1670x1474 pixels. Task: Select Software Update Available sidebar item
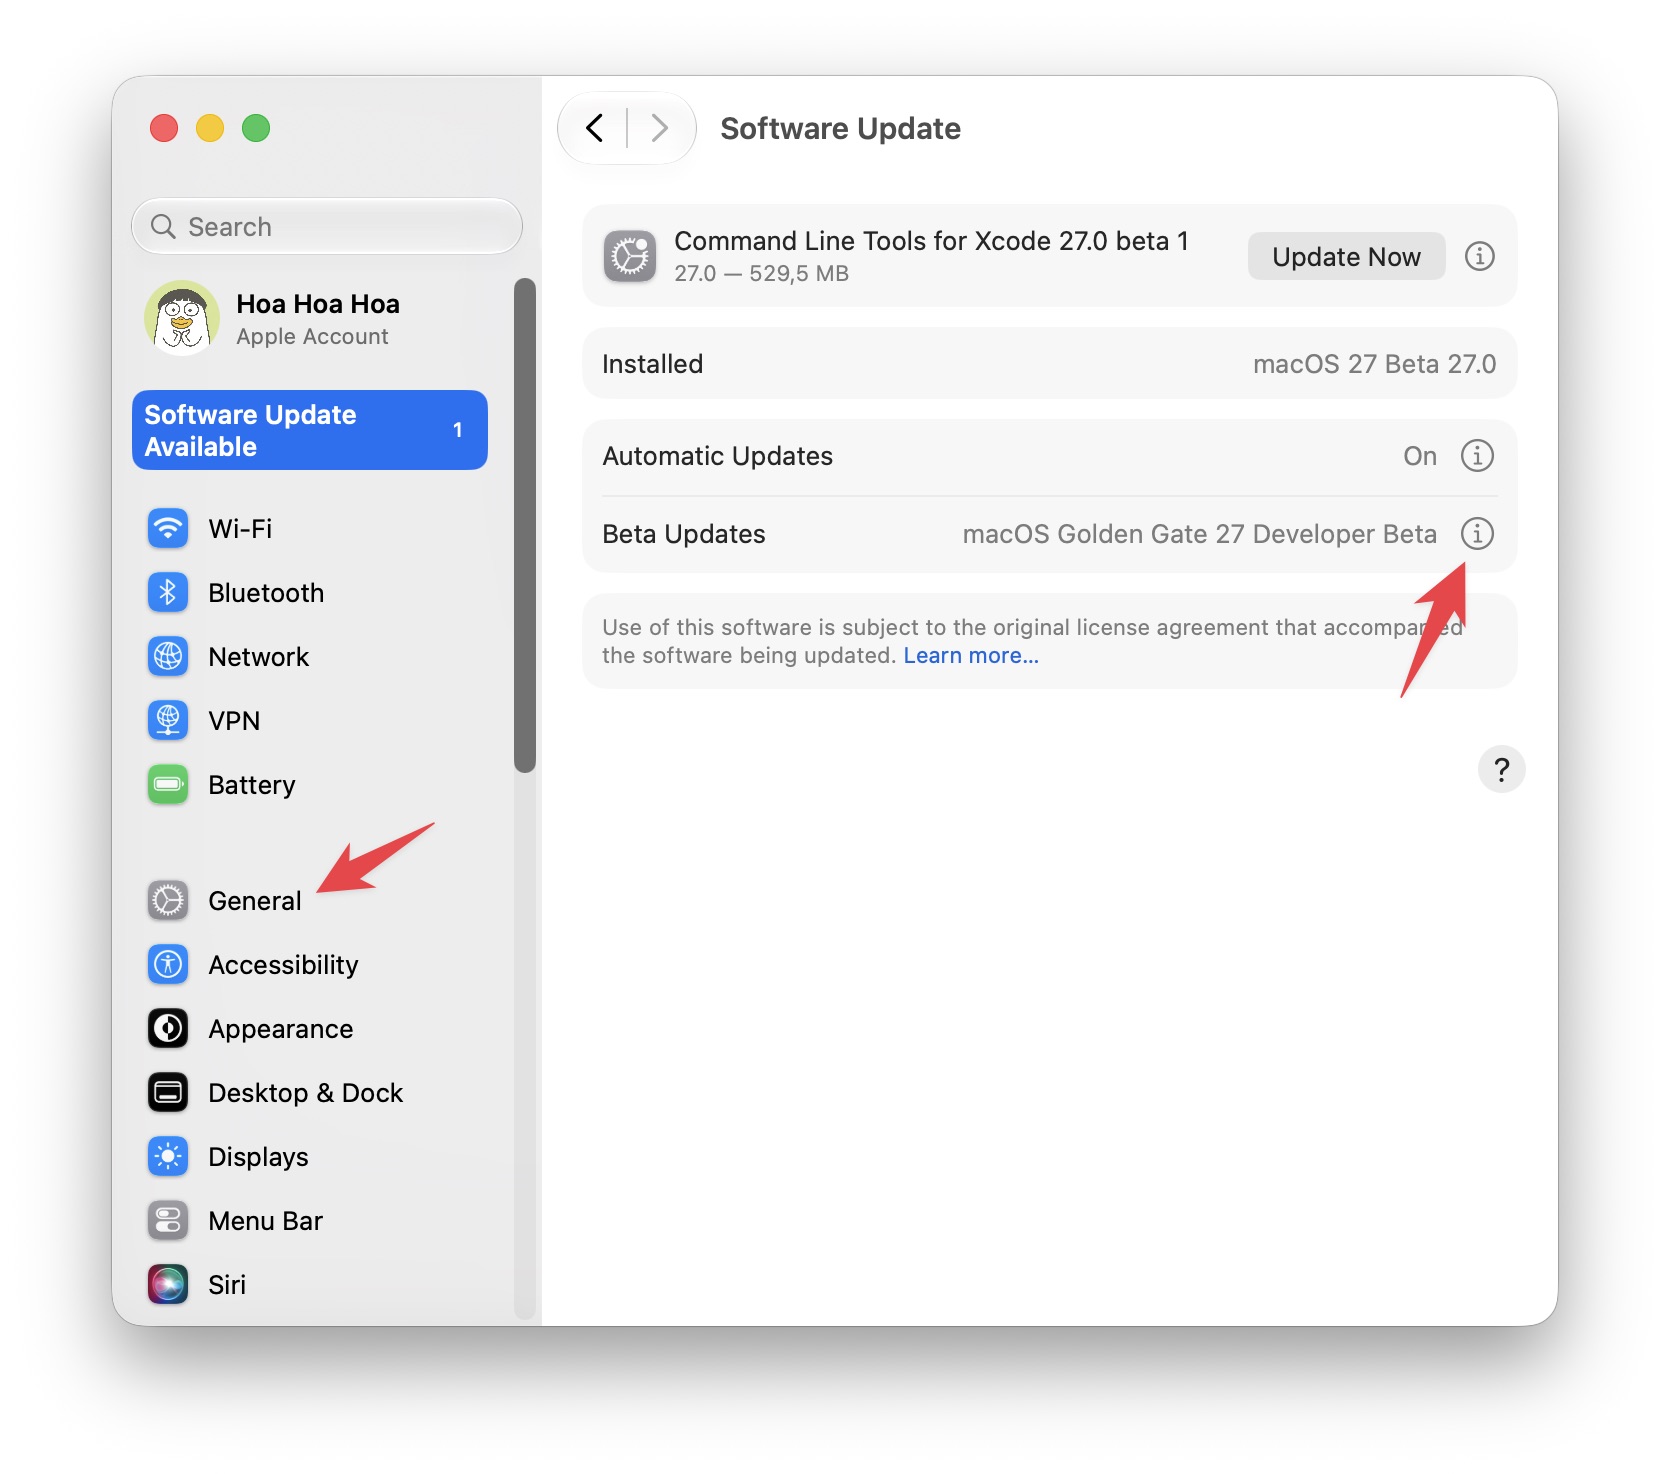tap(310, 430)
